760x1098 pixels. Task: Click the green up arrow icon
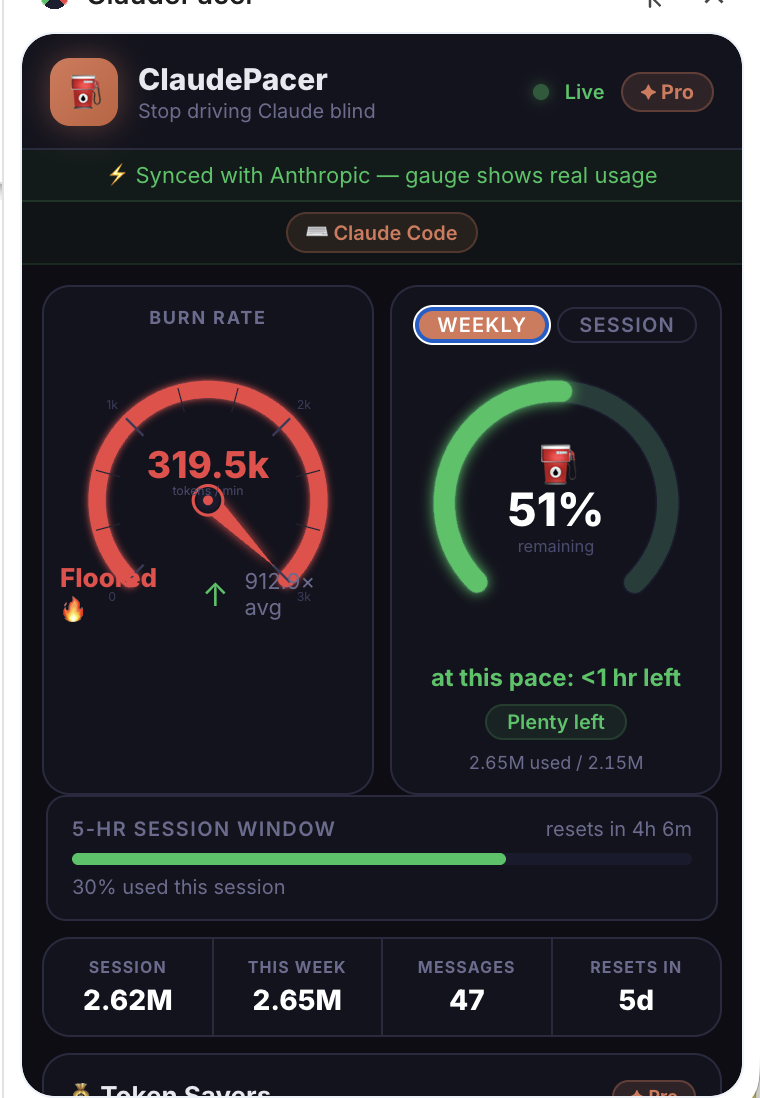click(215, 594)
